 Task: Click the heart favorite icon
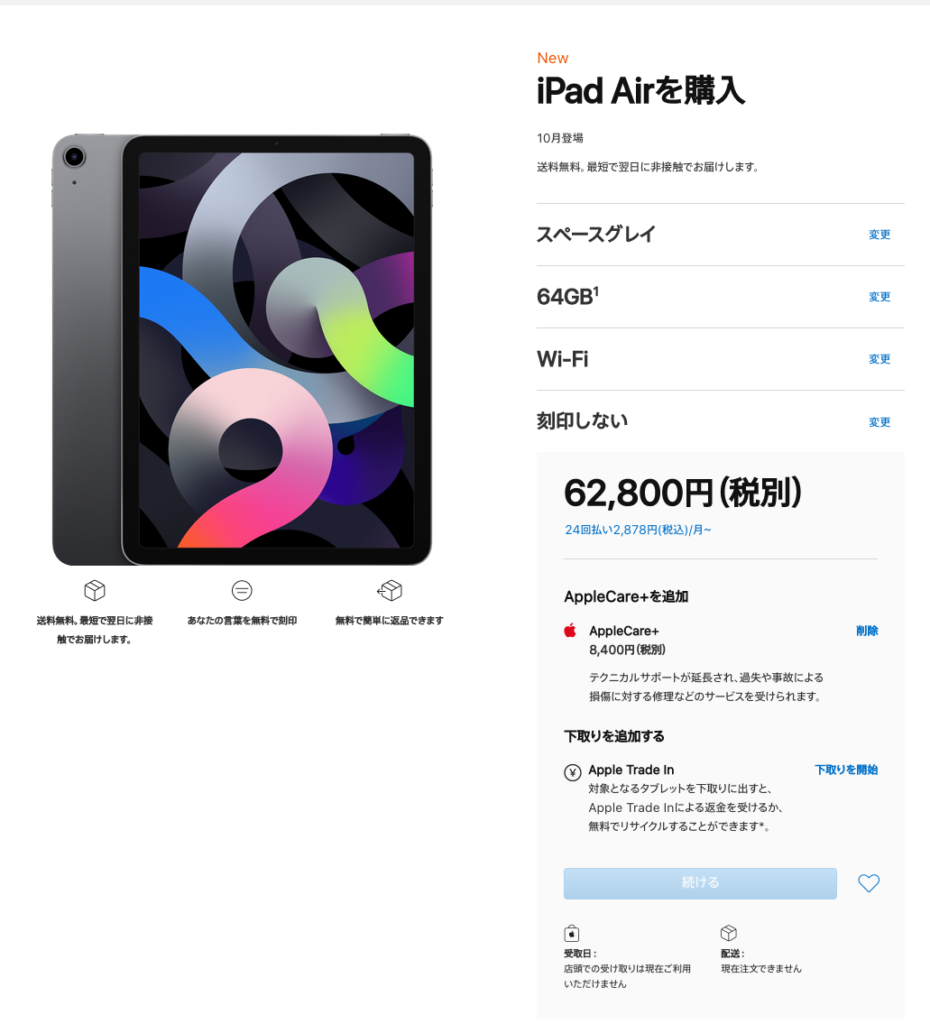click(868, 883)
